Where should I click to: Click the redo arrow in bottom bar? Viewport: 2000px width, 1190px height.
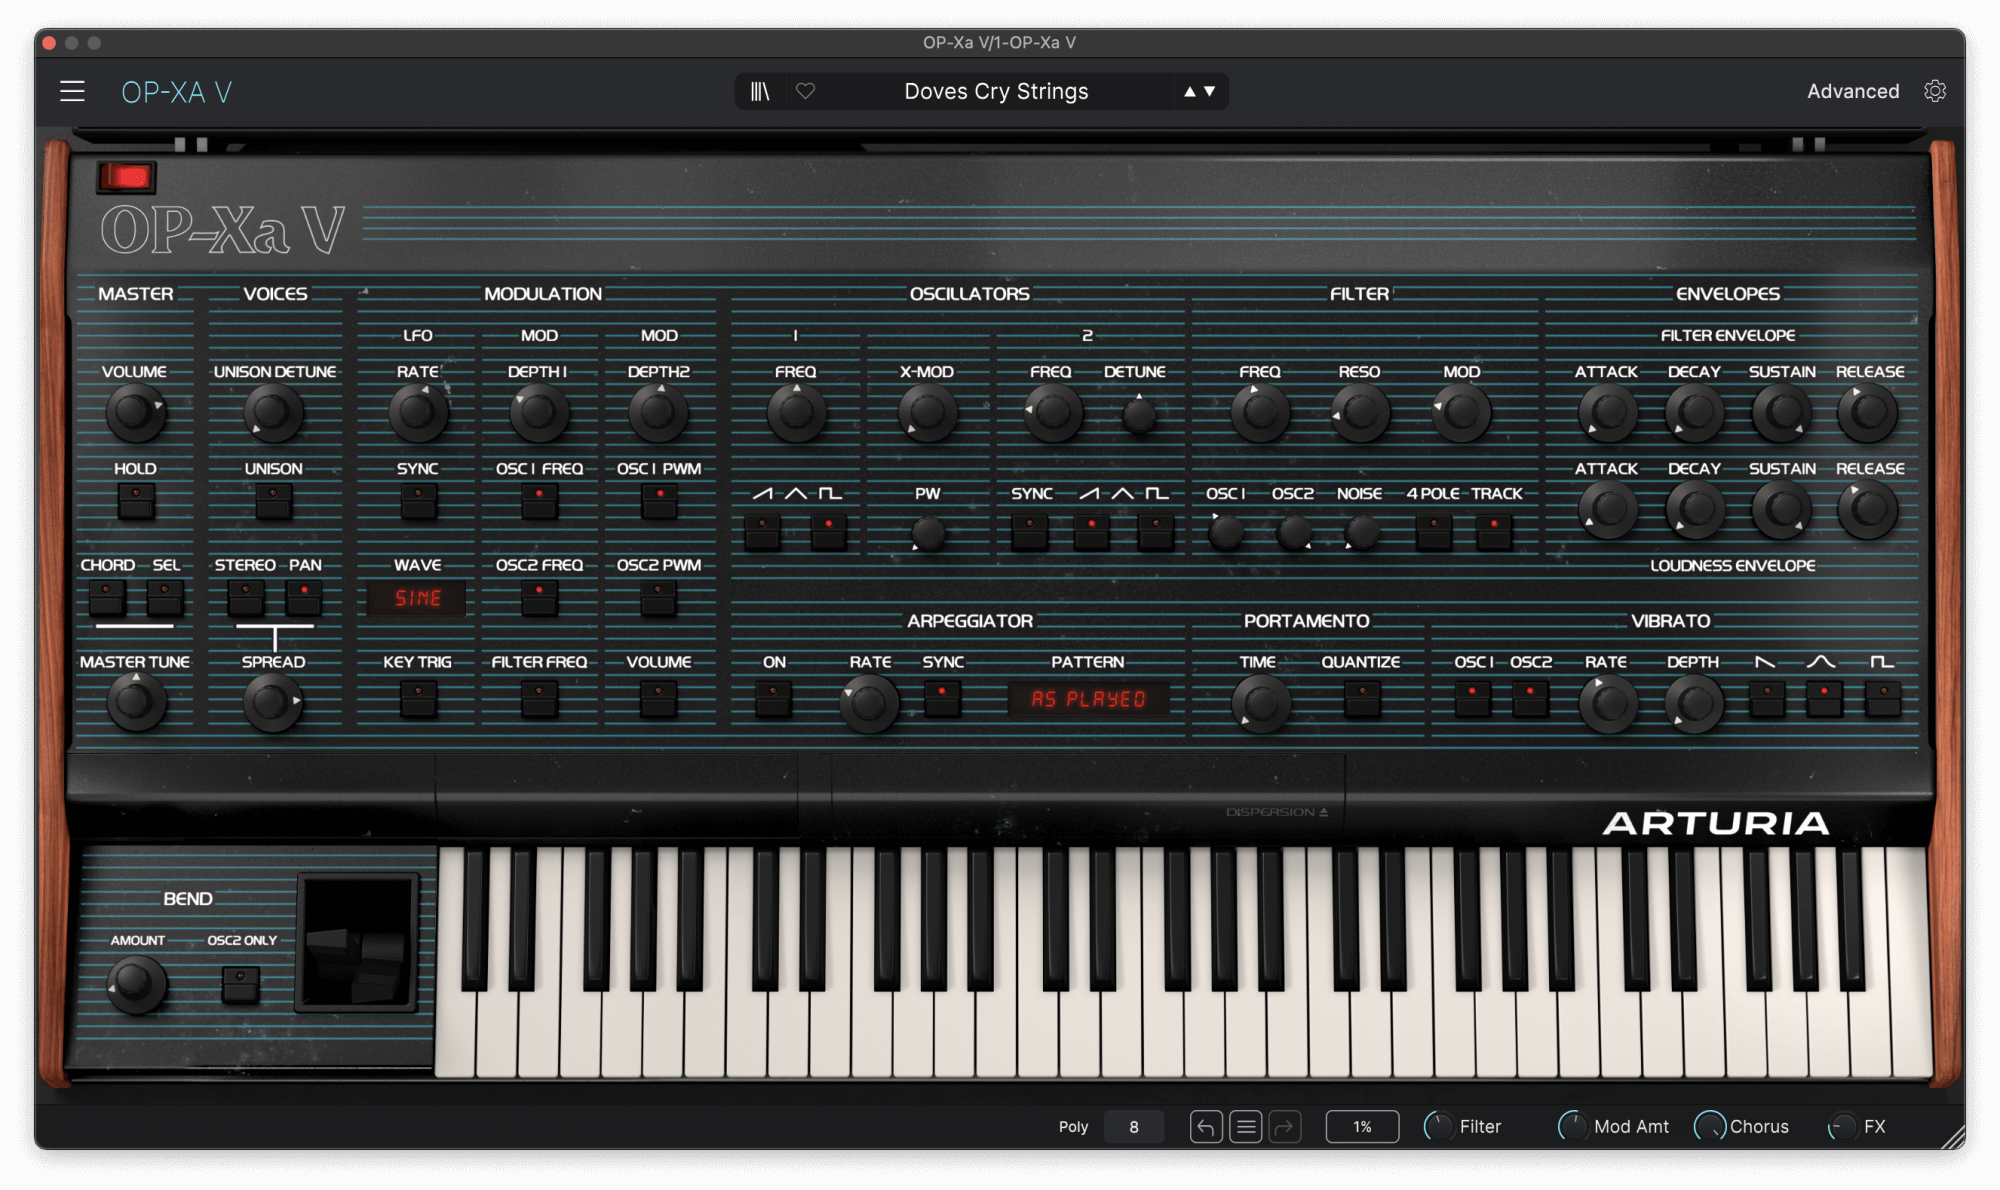pyautogui.click(x=1285, y=1127)
